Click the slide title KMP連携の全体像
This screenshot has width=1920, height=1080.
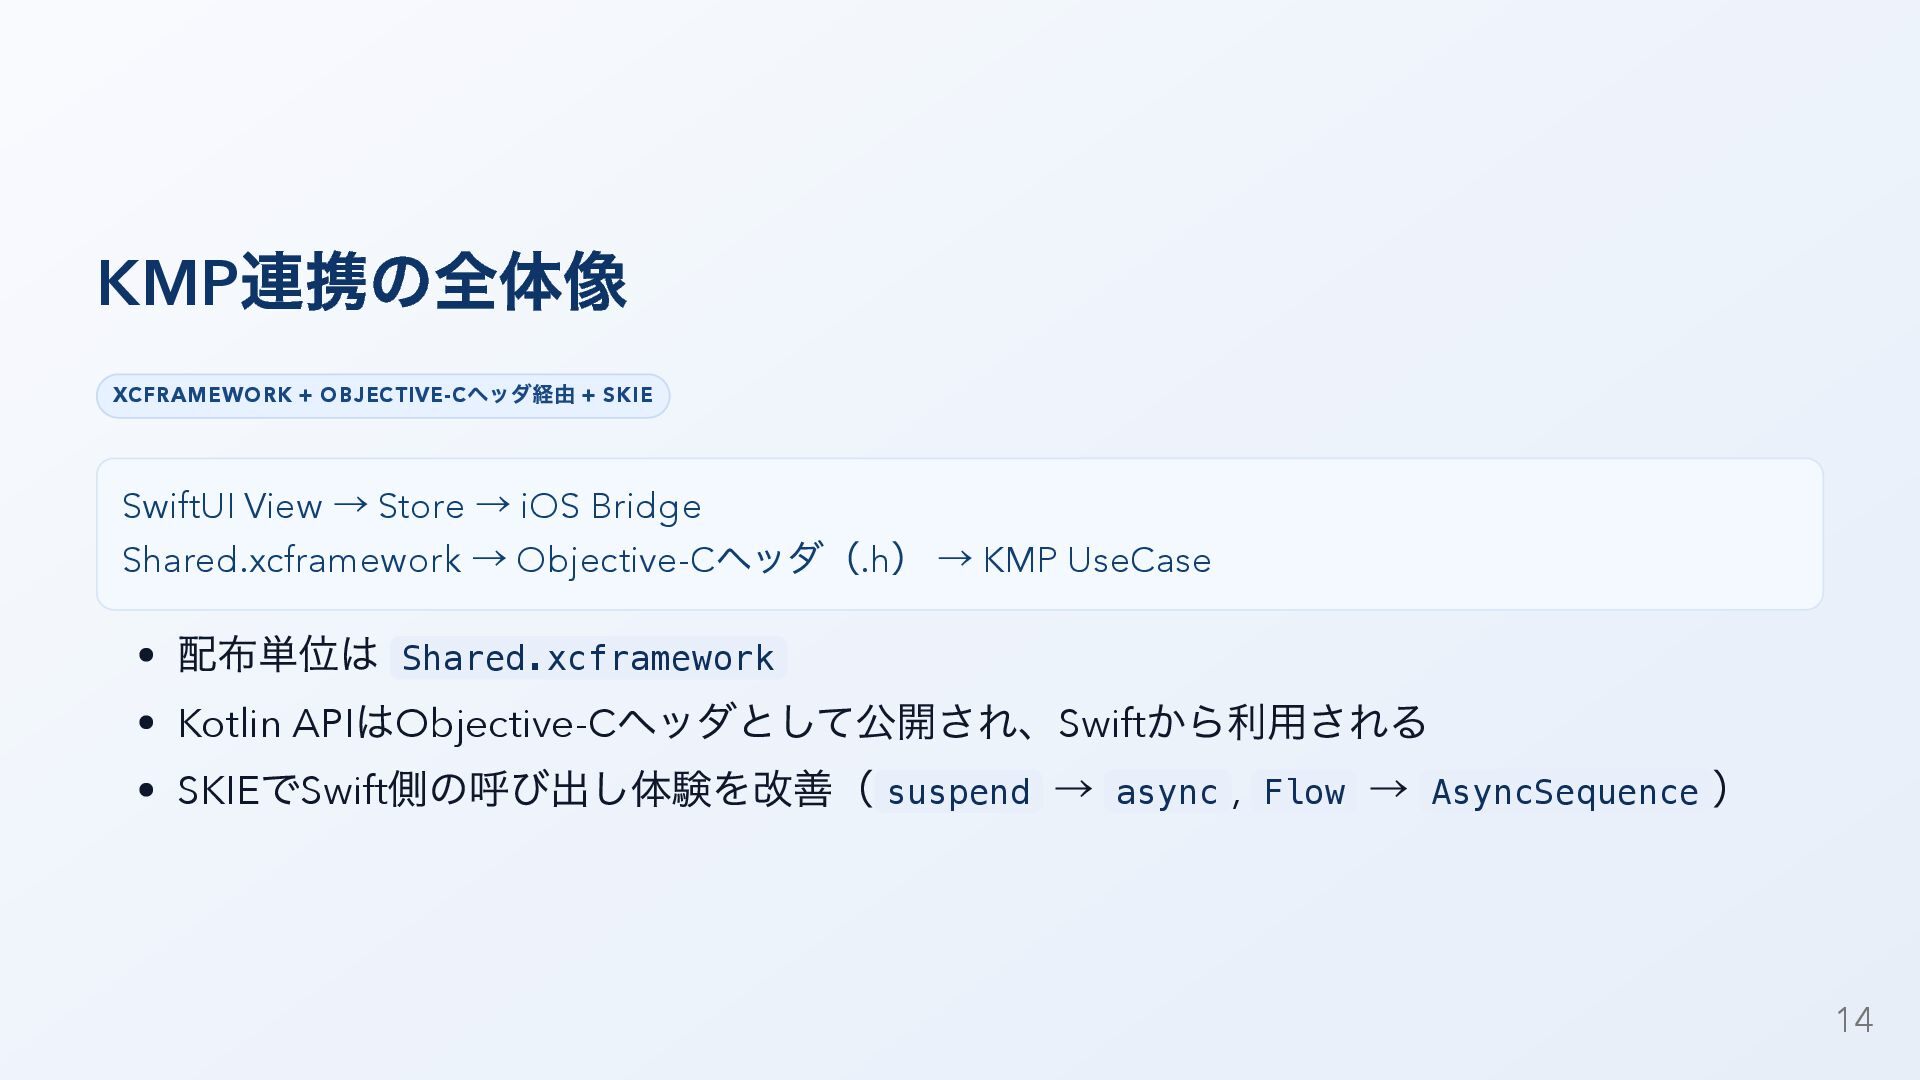pos(361,283)
